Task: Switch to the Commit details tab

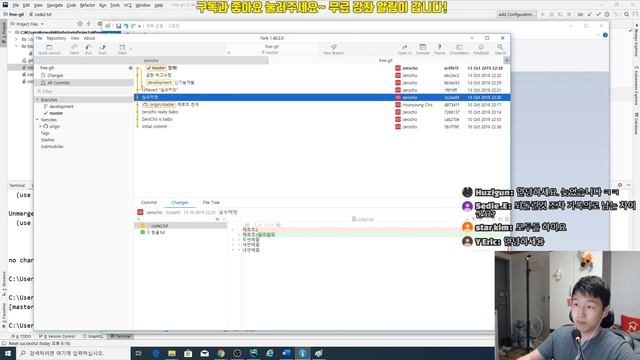Action: tap(149, 202)
